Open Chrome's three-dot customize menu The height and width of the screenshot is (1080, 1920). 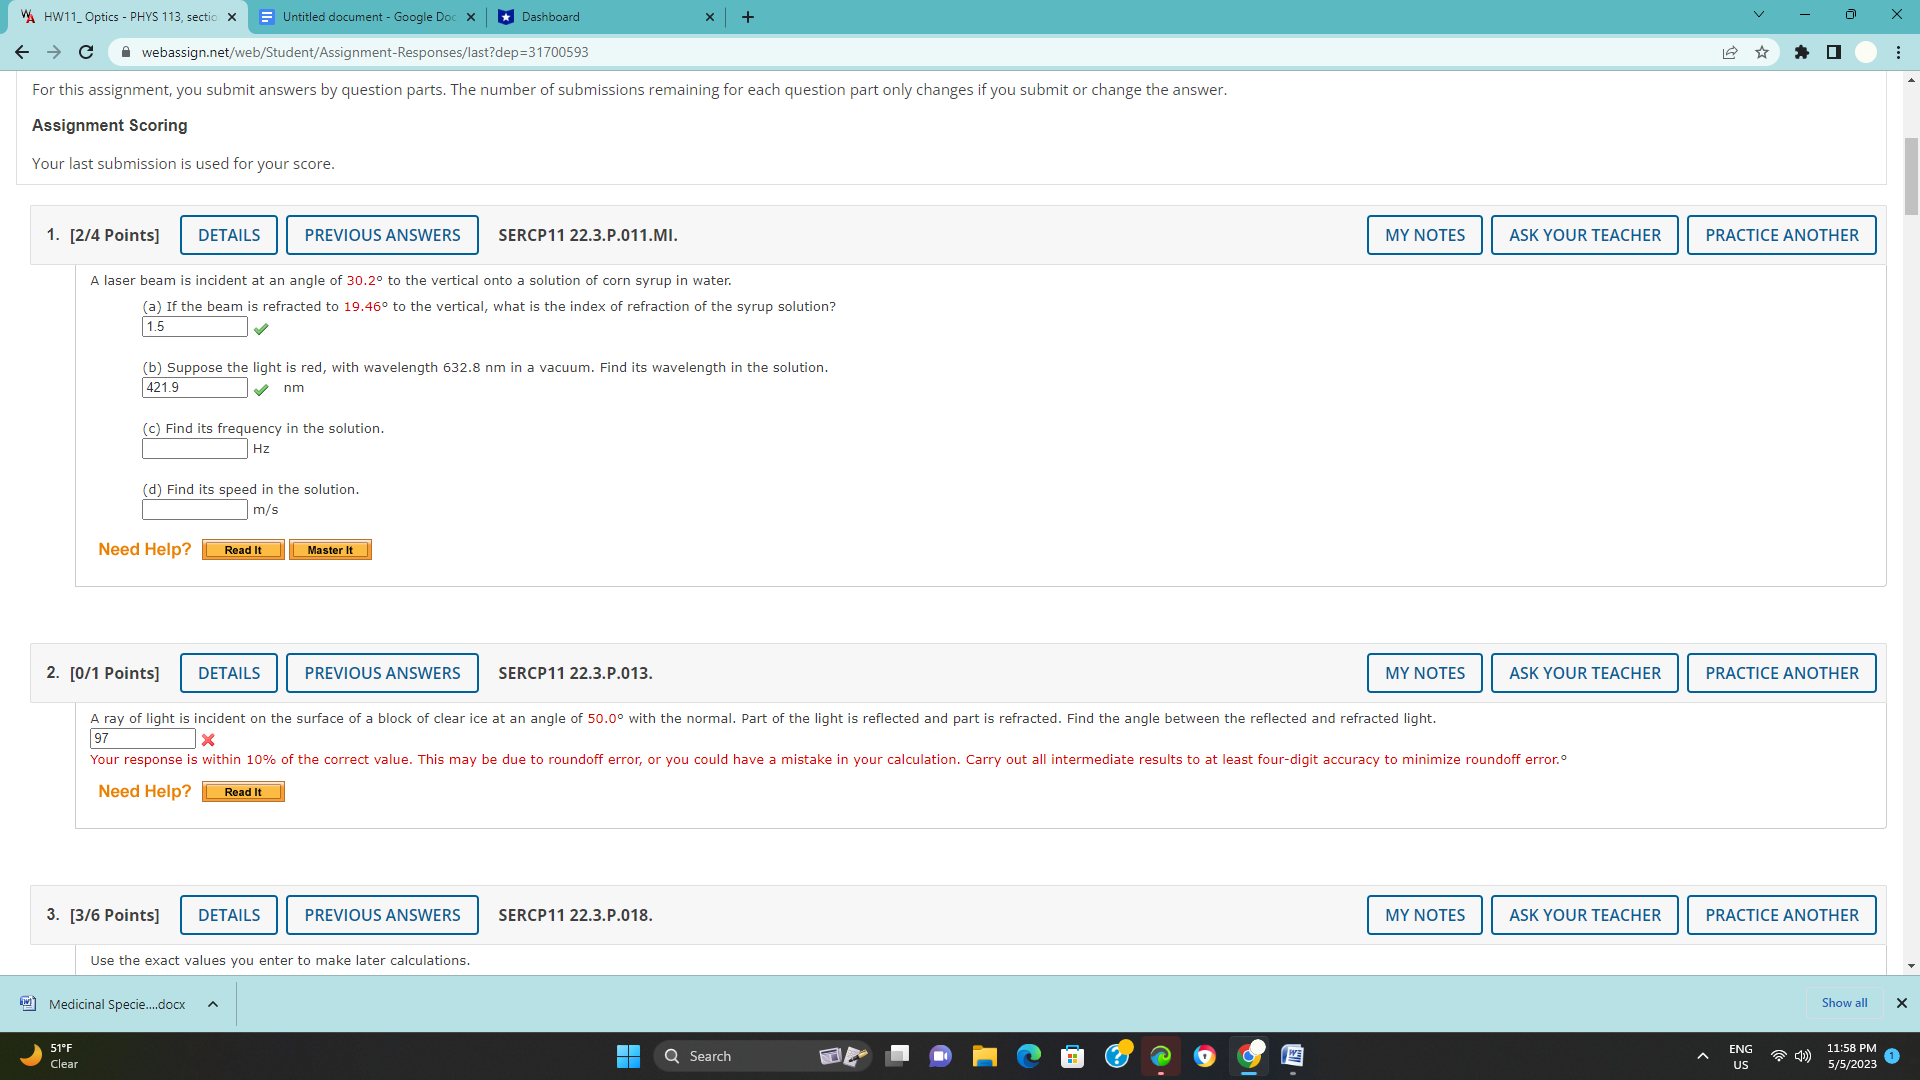[x=1899, y=52]
